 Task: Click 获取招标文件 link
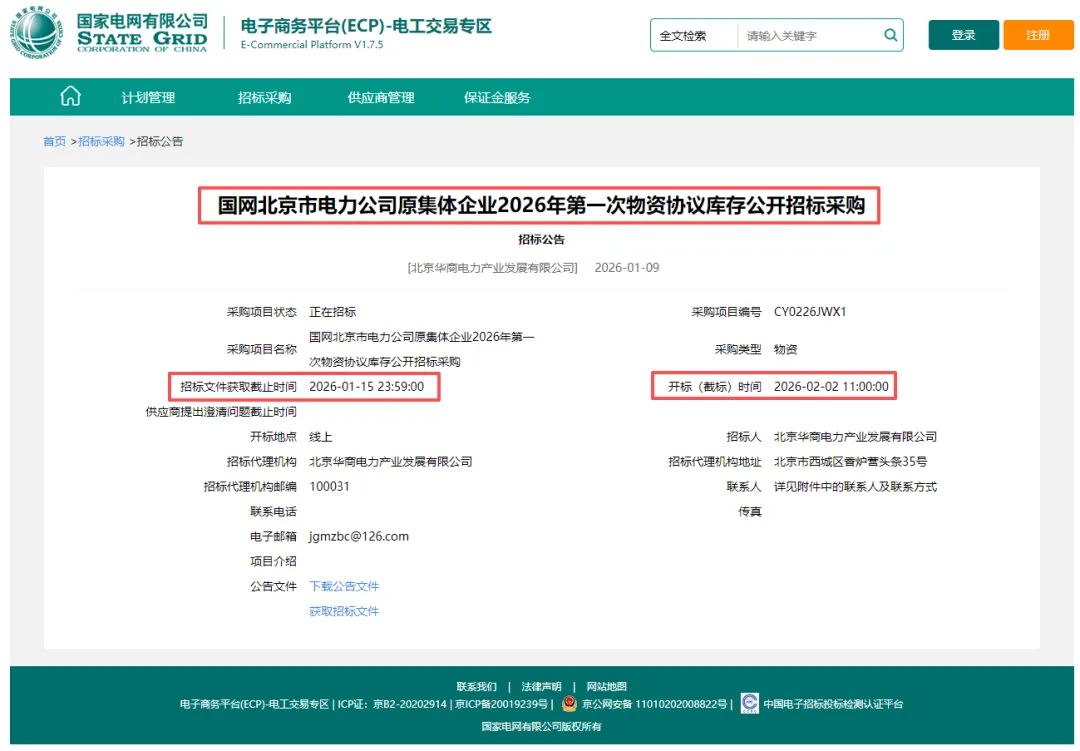coord(344,610)
